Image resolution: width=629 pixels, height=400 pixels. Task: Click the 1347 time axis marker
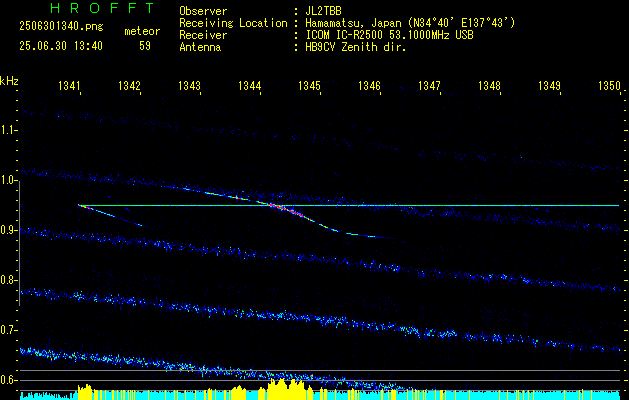coord(429,85)
